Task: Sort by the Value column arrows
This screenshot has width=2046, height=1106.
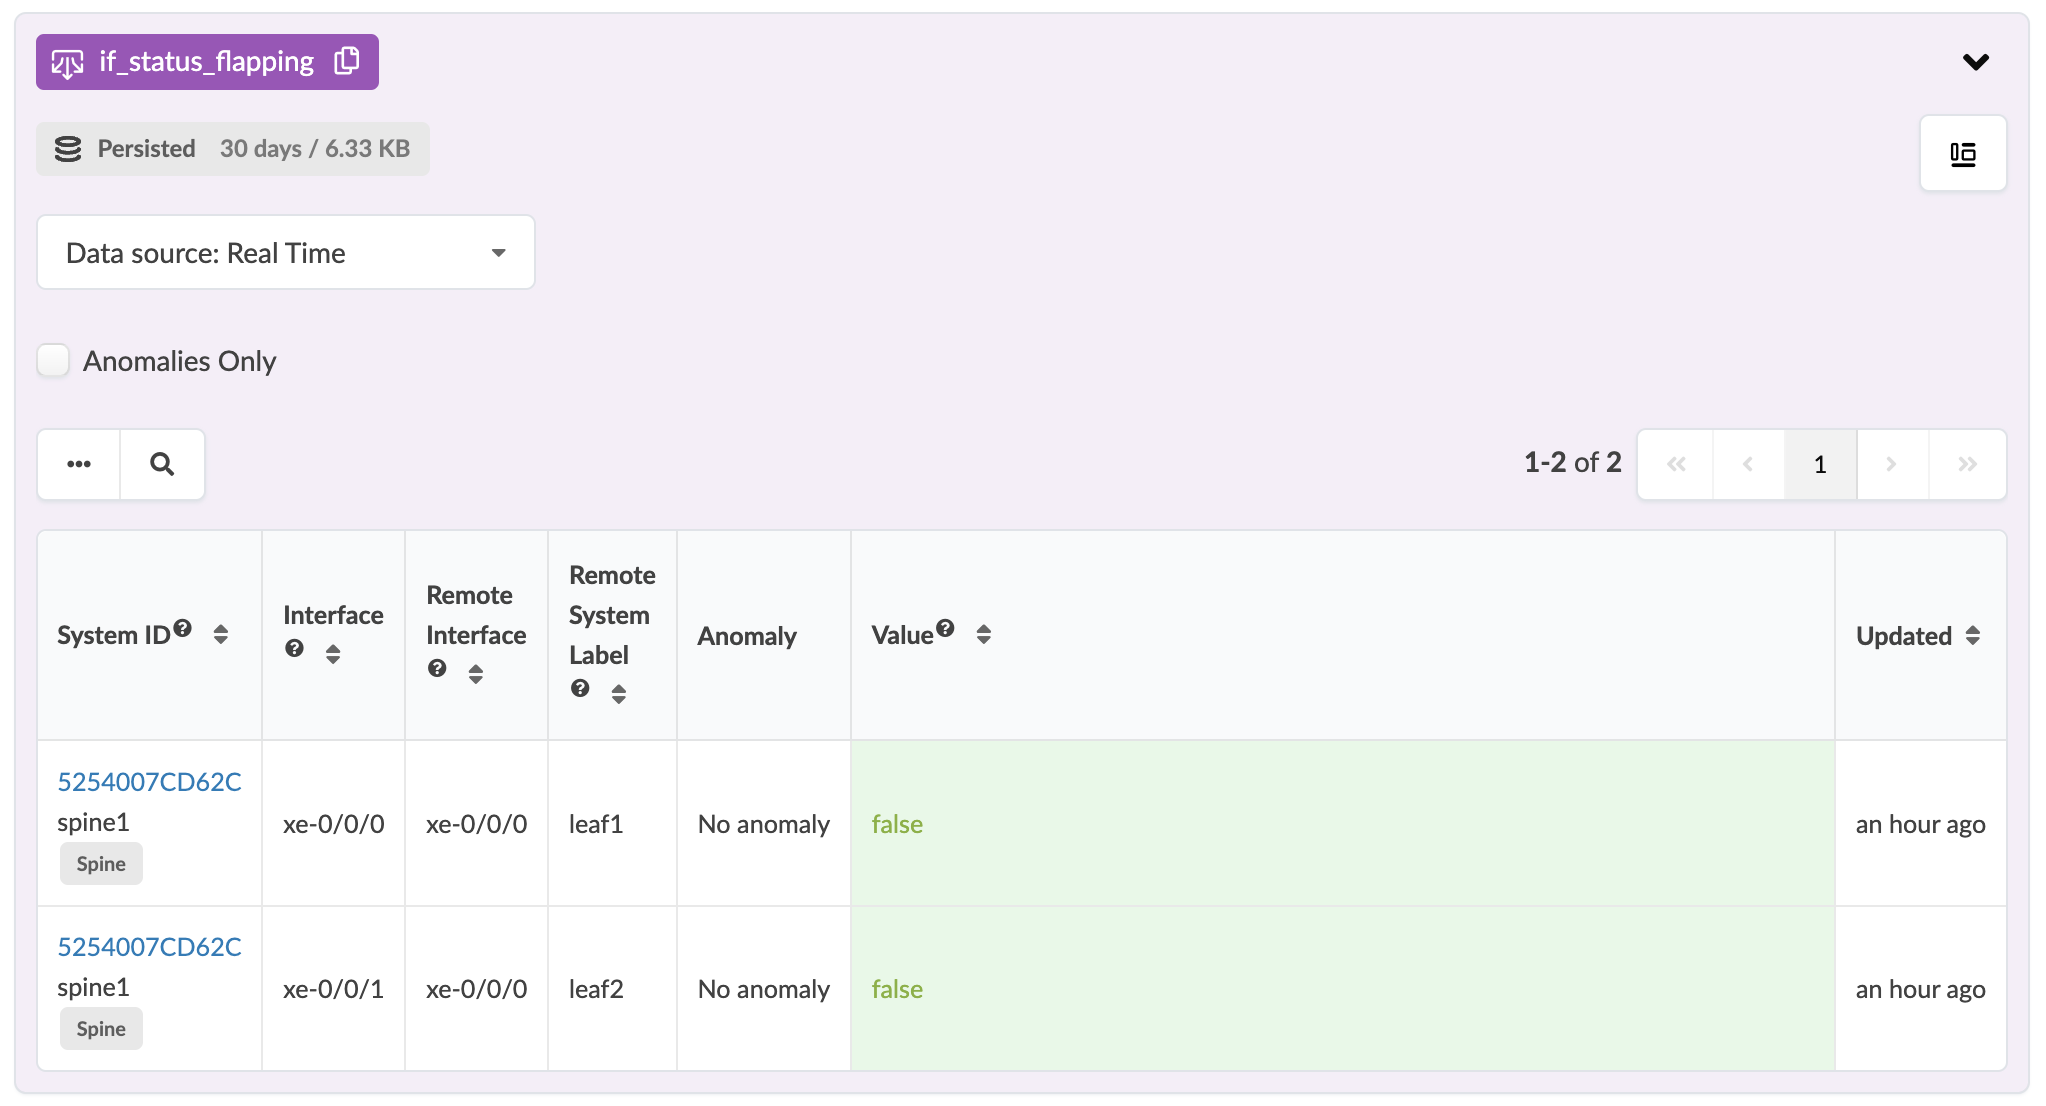Action: (983, 634)
